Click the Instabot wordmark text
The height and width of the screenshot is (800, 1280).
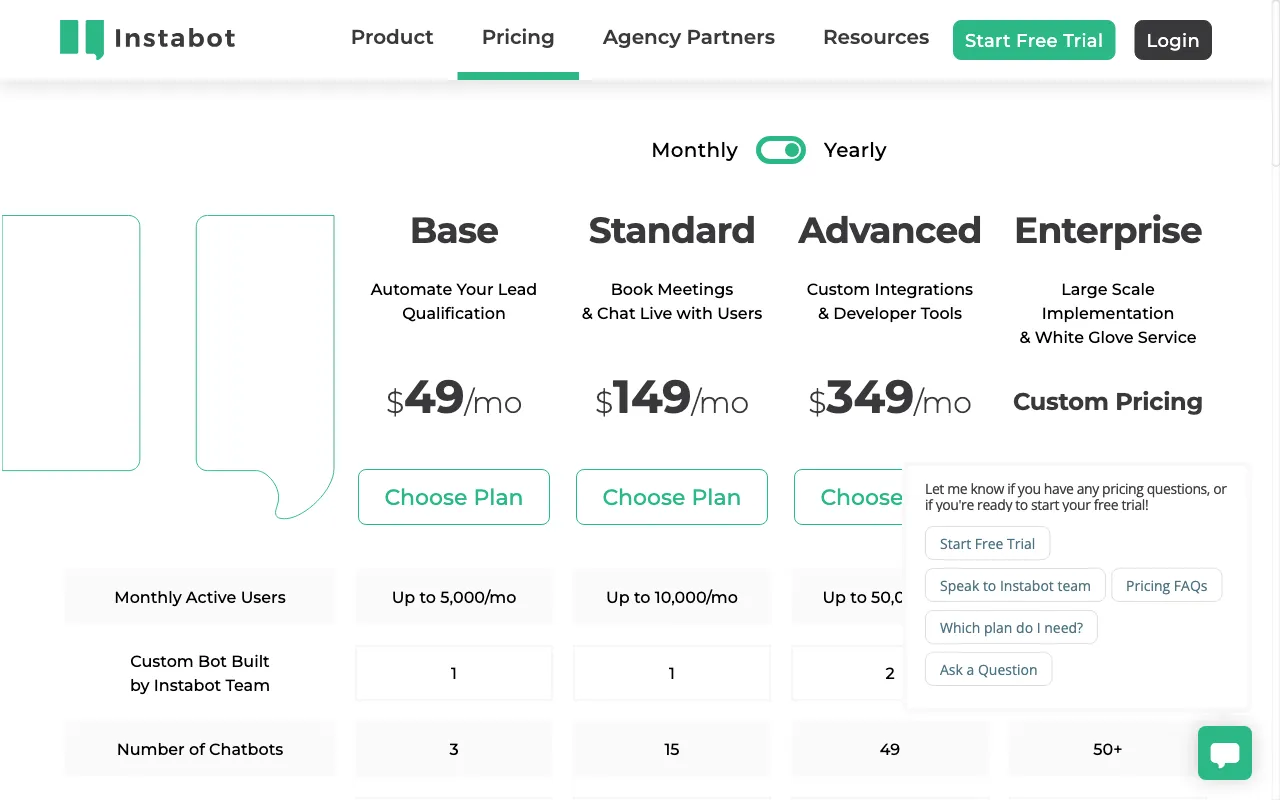click(x=175, y=39)
